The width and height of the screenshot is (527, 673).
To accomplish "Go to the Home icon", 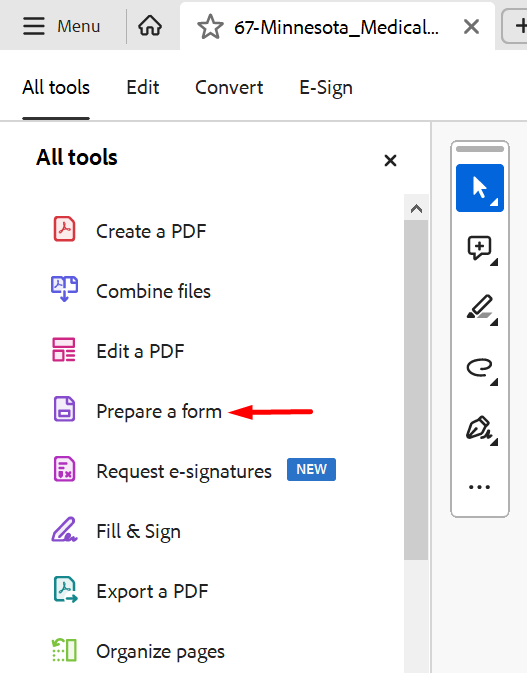I will (x=150, y=26).
